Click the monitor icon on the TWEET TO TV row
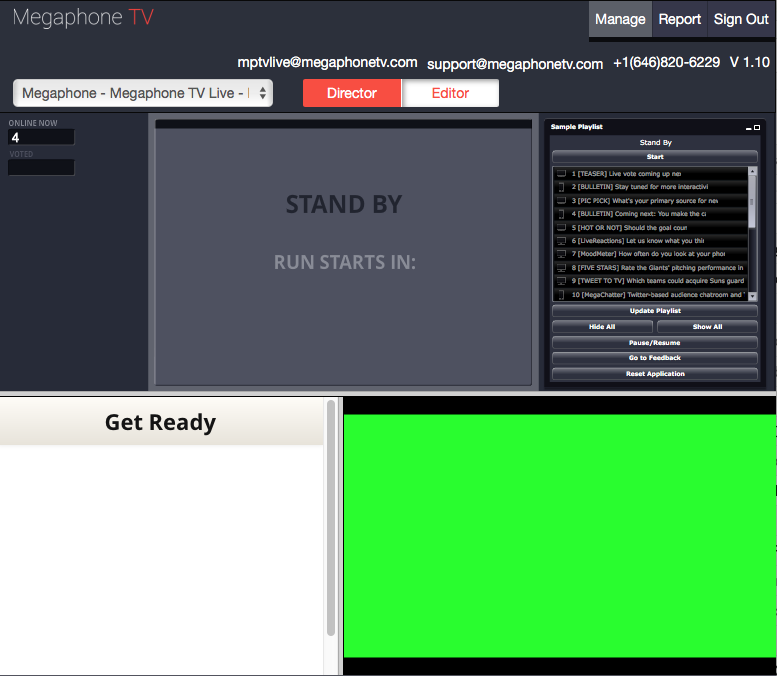Viewport: 777px width, 676px height. tap(561, 281)
